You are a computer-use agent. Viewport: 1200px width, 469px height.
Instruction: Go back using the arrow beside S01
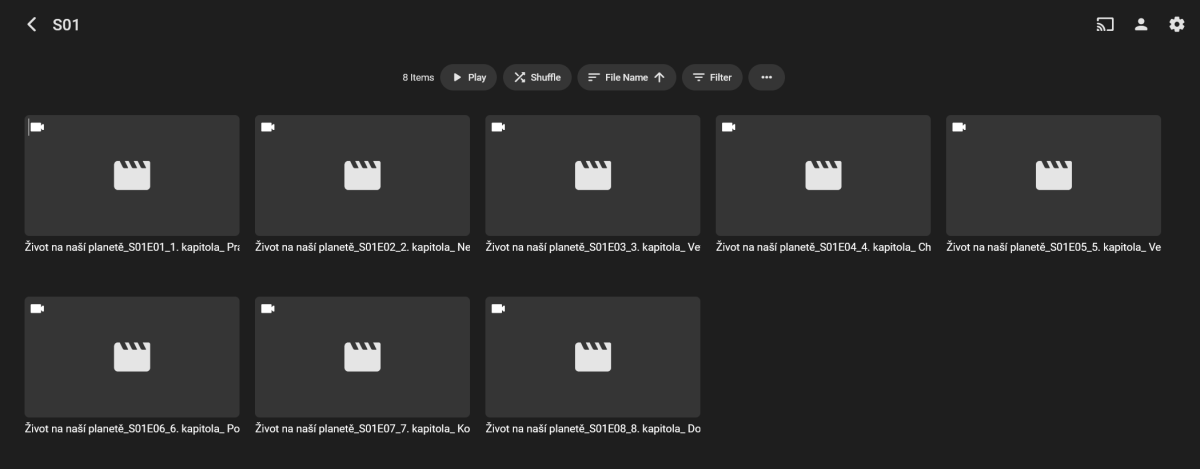tap(32, 24)
